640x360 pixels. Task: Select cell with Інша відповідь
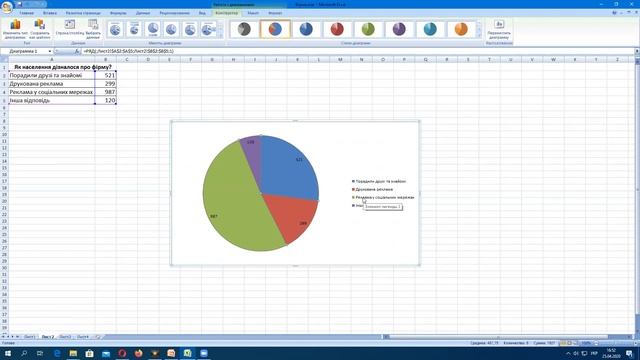coord(51,100)
